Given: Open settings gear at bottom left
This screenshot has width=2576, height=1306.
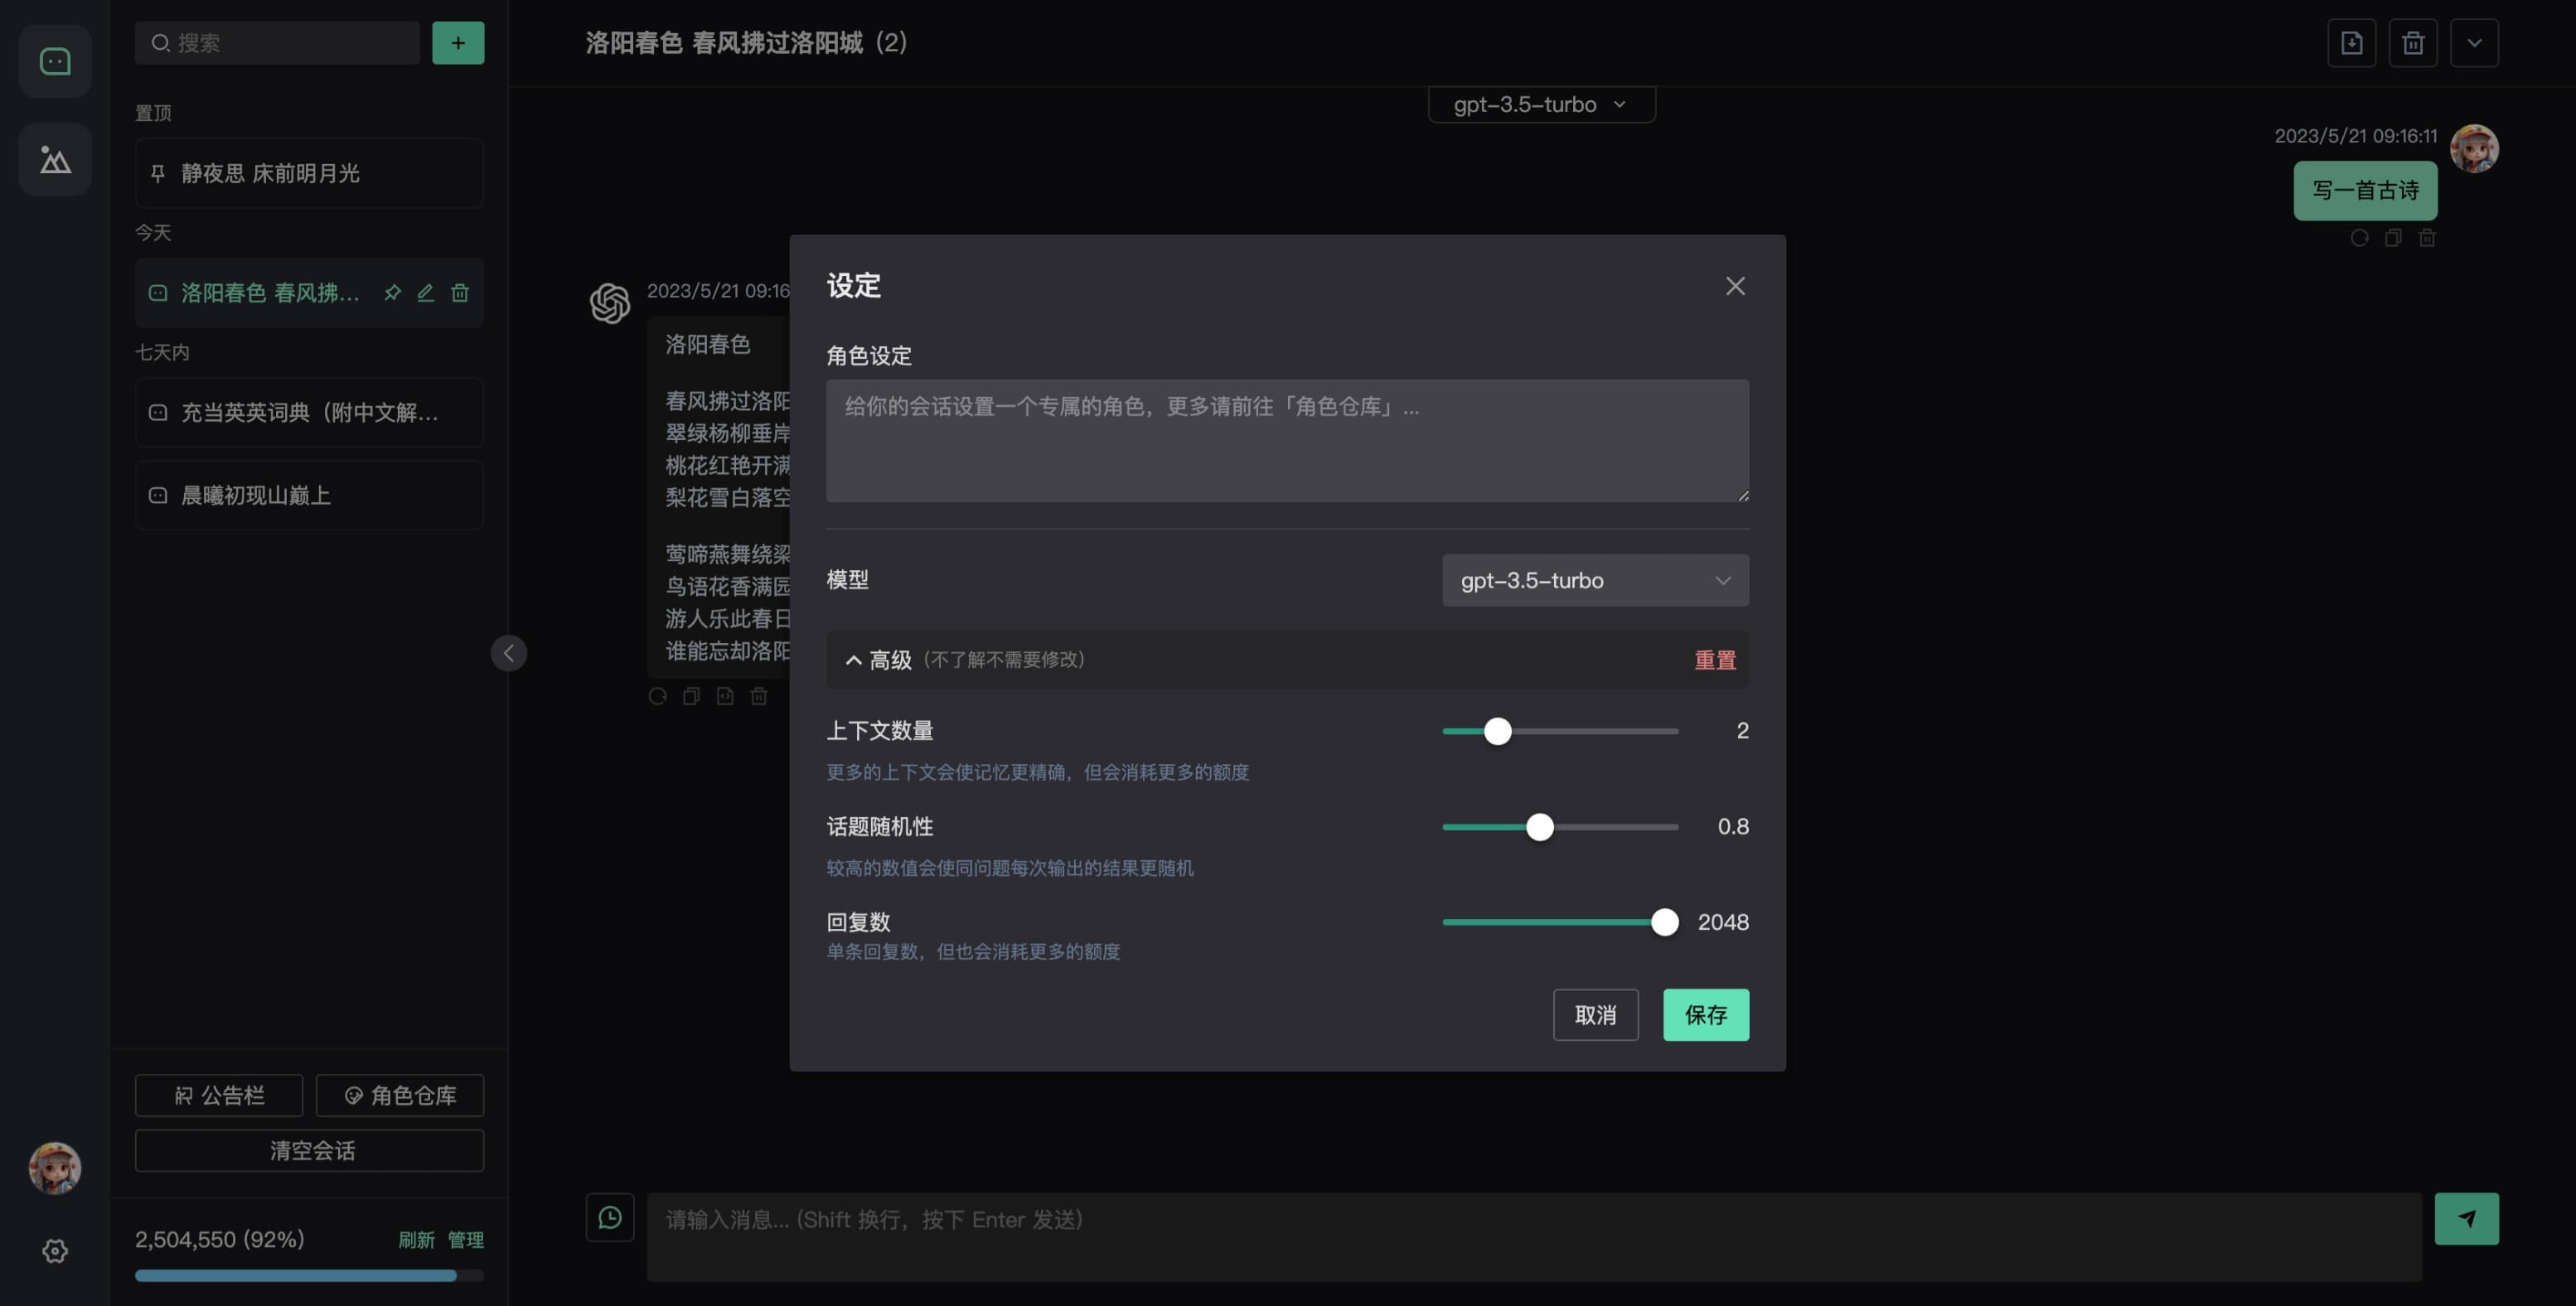Looking at the screenshot, I should 55,1251.
